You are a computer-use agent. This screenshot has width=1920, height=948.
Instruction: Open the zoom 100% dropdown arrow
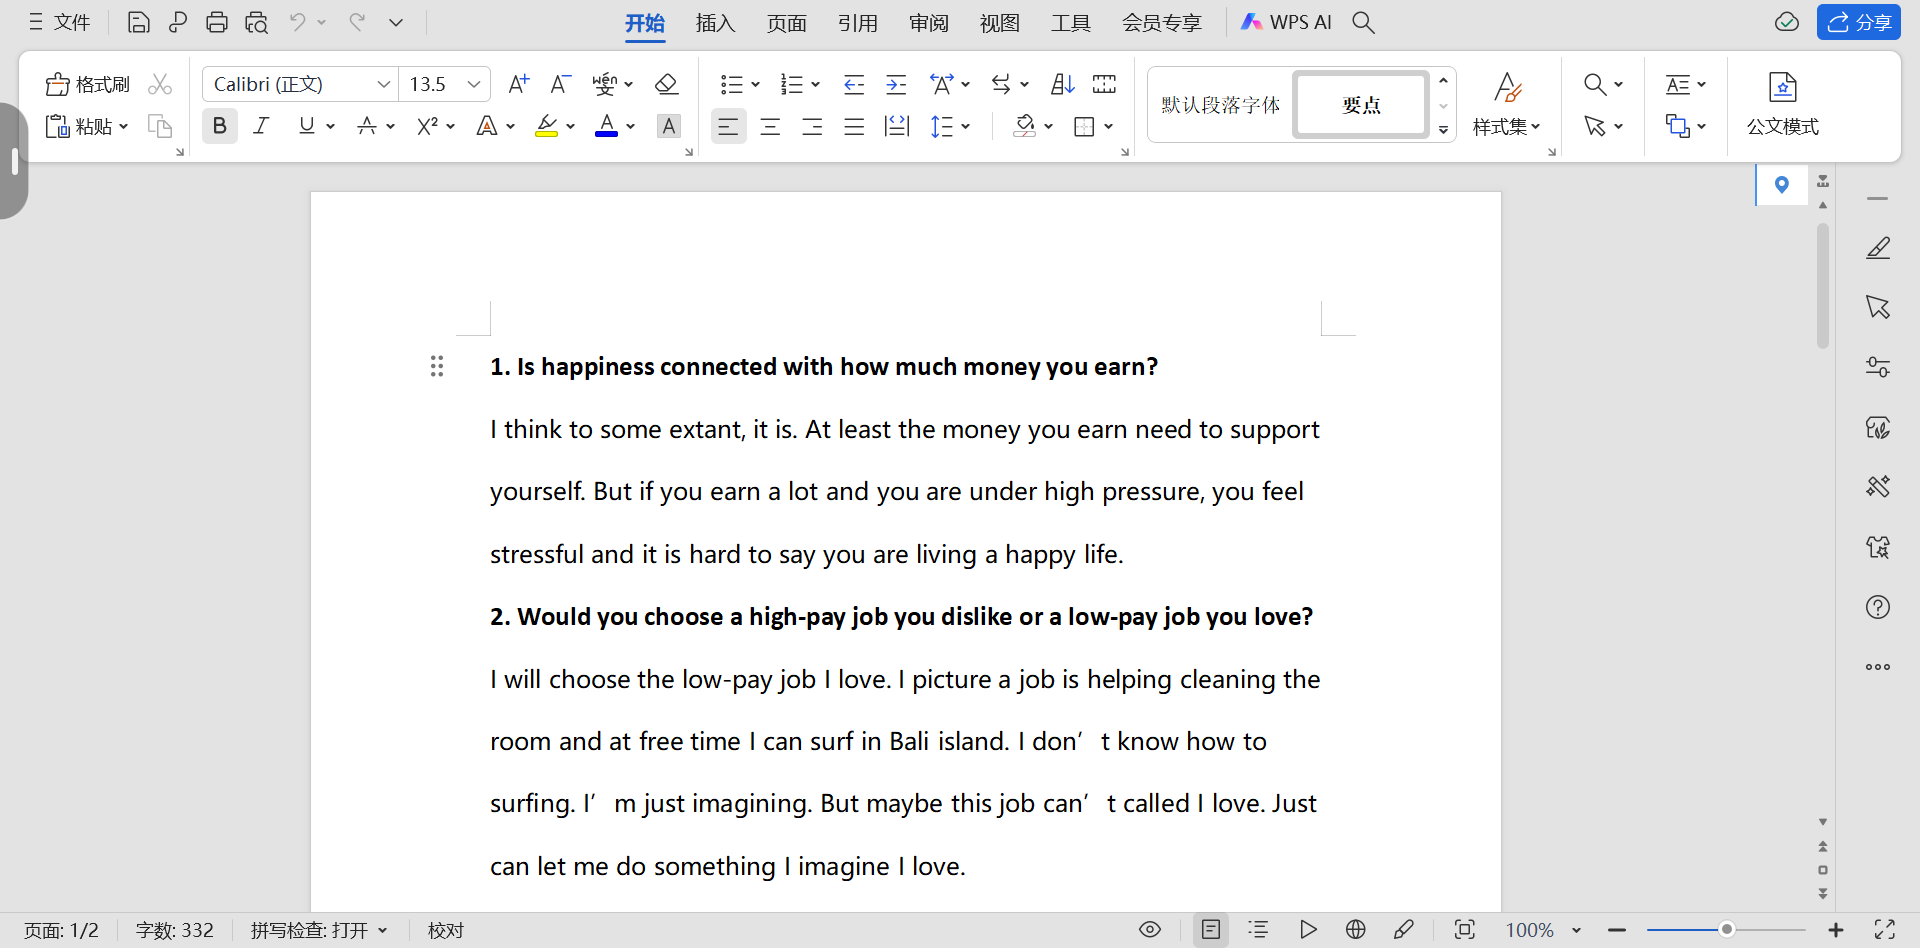(1577, 930)
